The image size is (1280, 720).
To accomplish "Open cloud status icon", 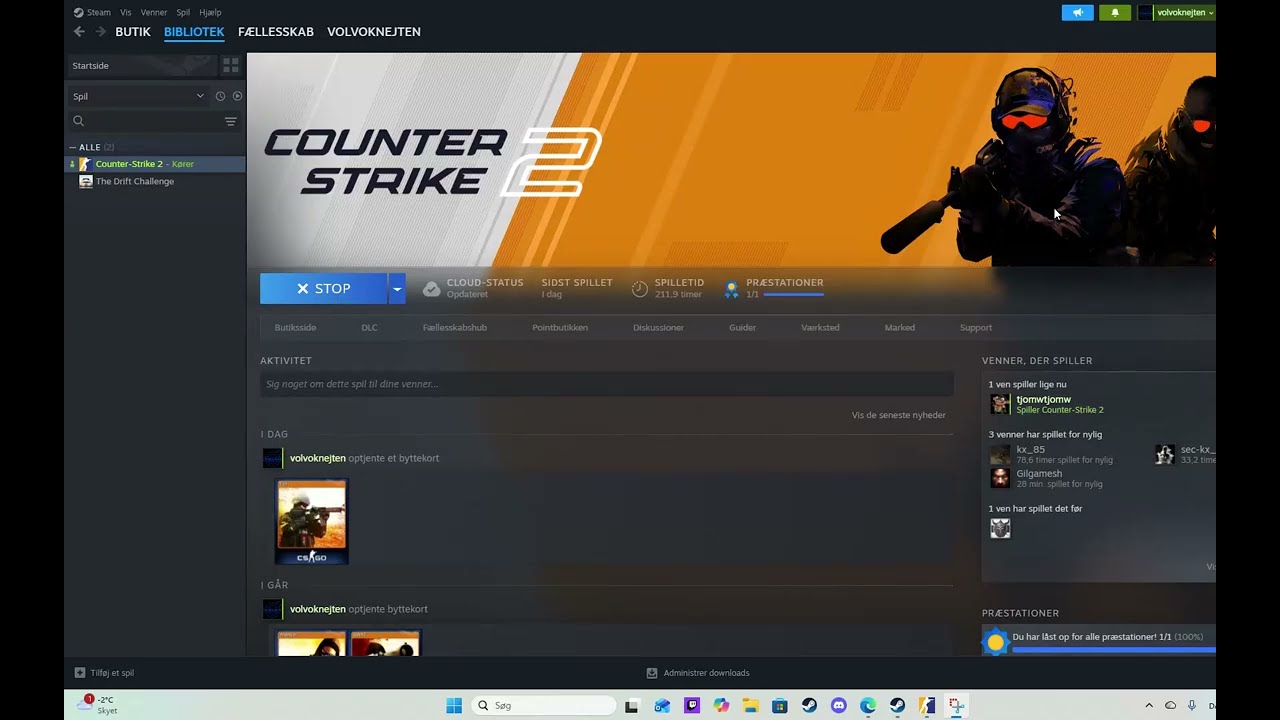I will pos(431,289).
